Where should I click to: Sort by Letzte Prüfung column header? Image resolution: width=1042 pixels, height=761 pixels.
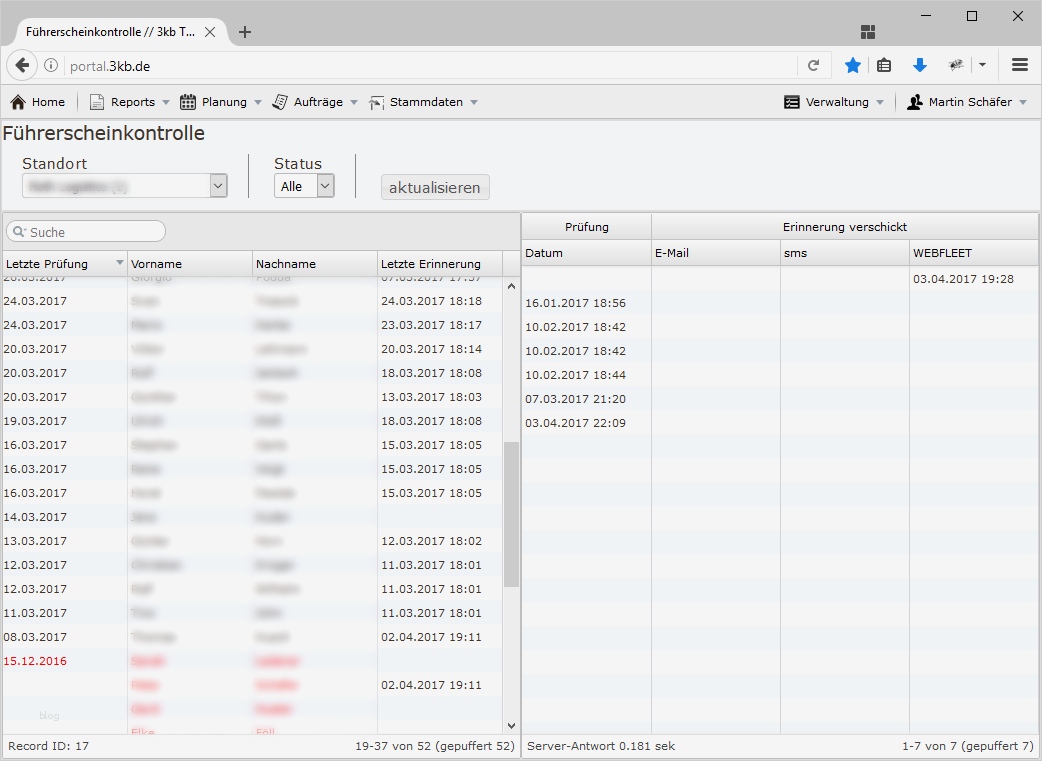pyautogui.click(x=64, y=264)
